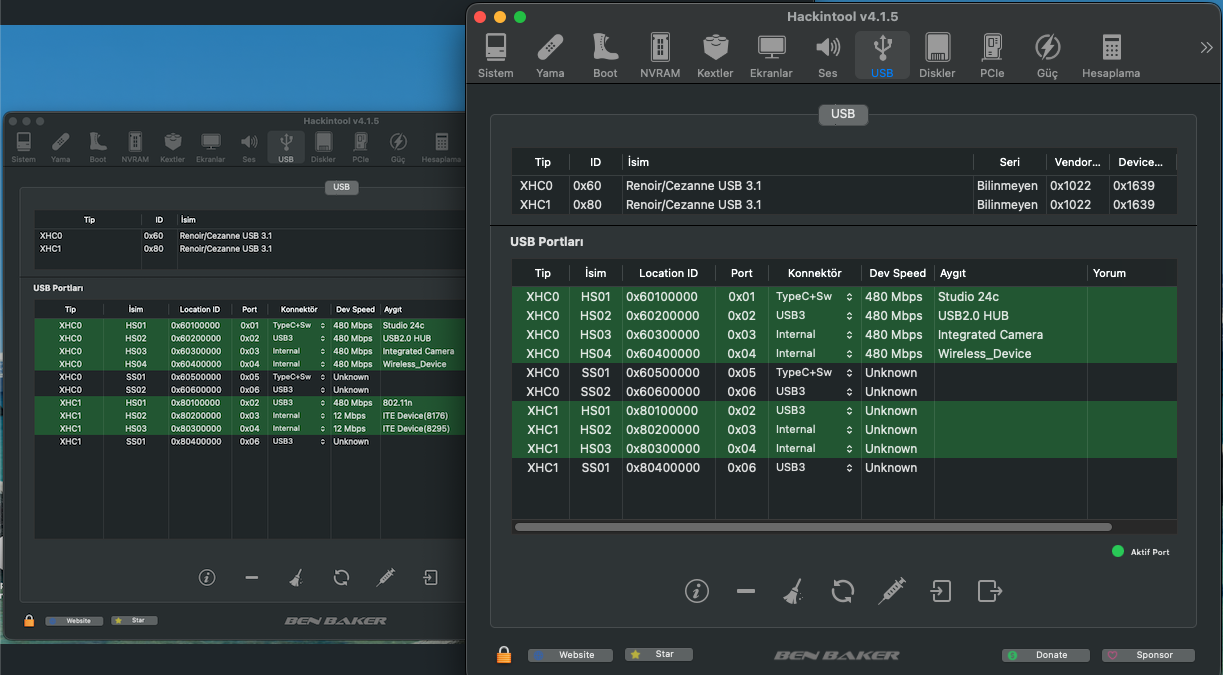The width and height of the screenshot is (1223, 675).
Task: Click the Info icon in the front window
Action: pos(696,591)
